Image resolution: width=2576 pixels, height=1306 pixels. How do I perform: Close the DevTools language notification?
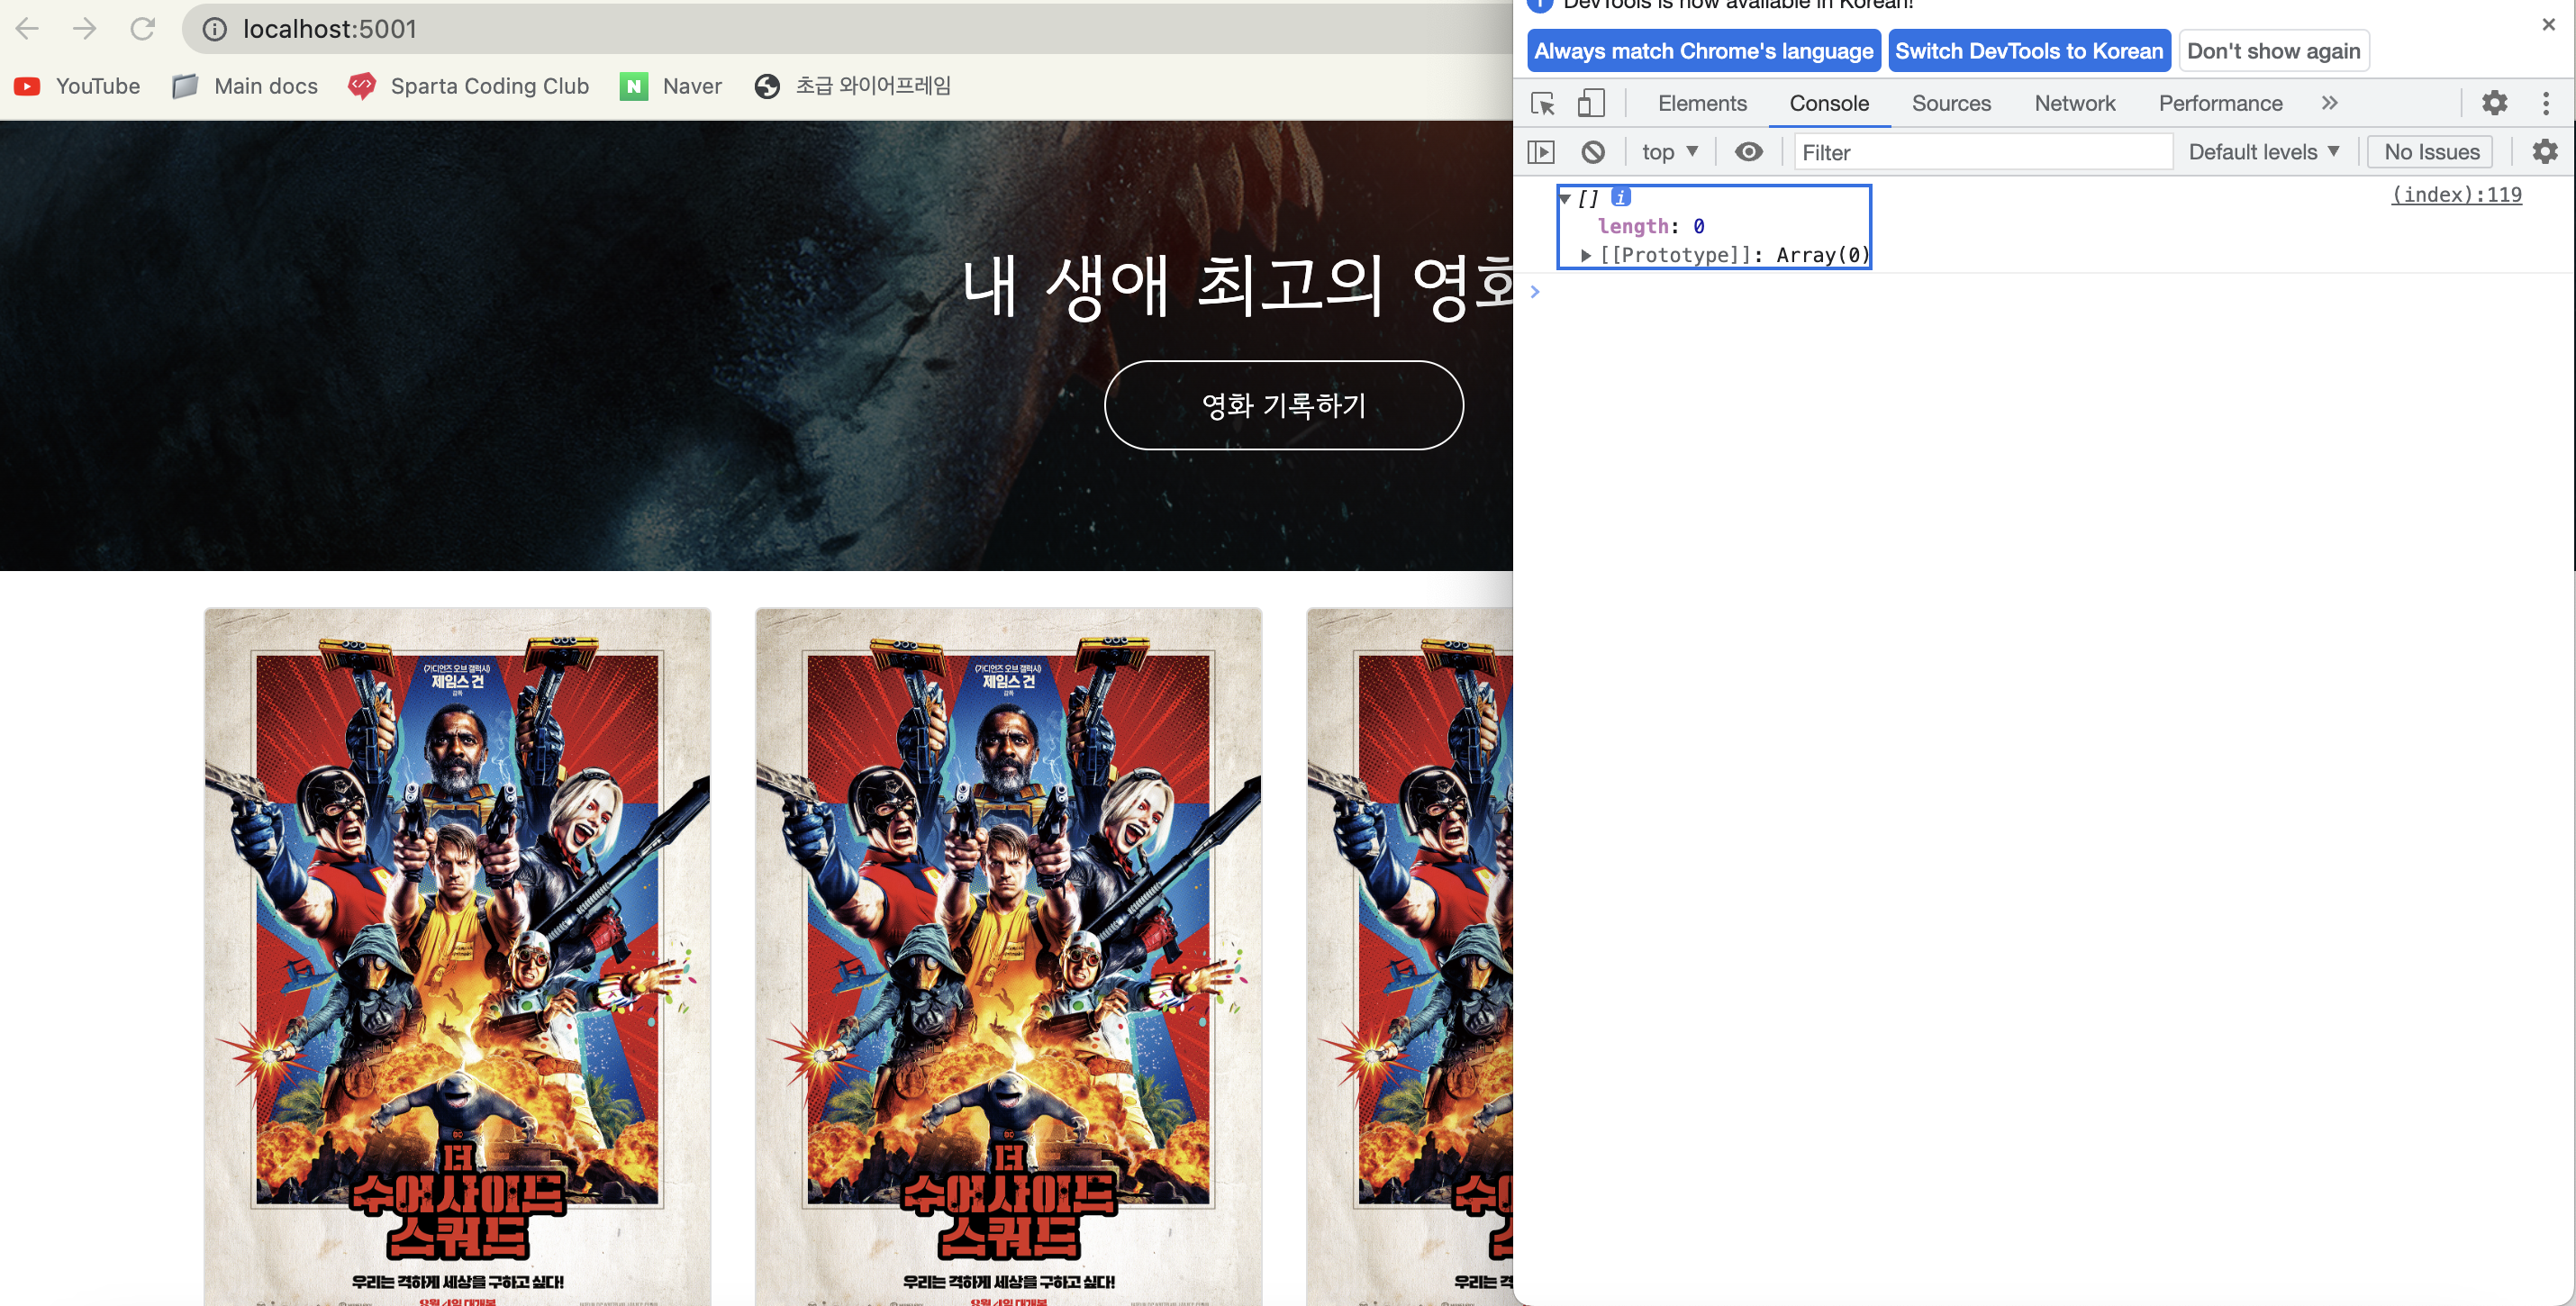(x=2548, y=24)
